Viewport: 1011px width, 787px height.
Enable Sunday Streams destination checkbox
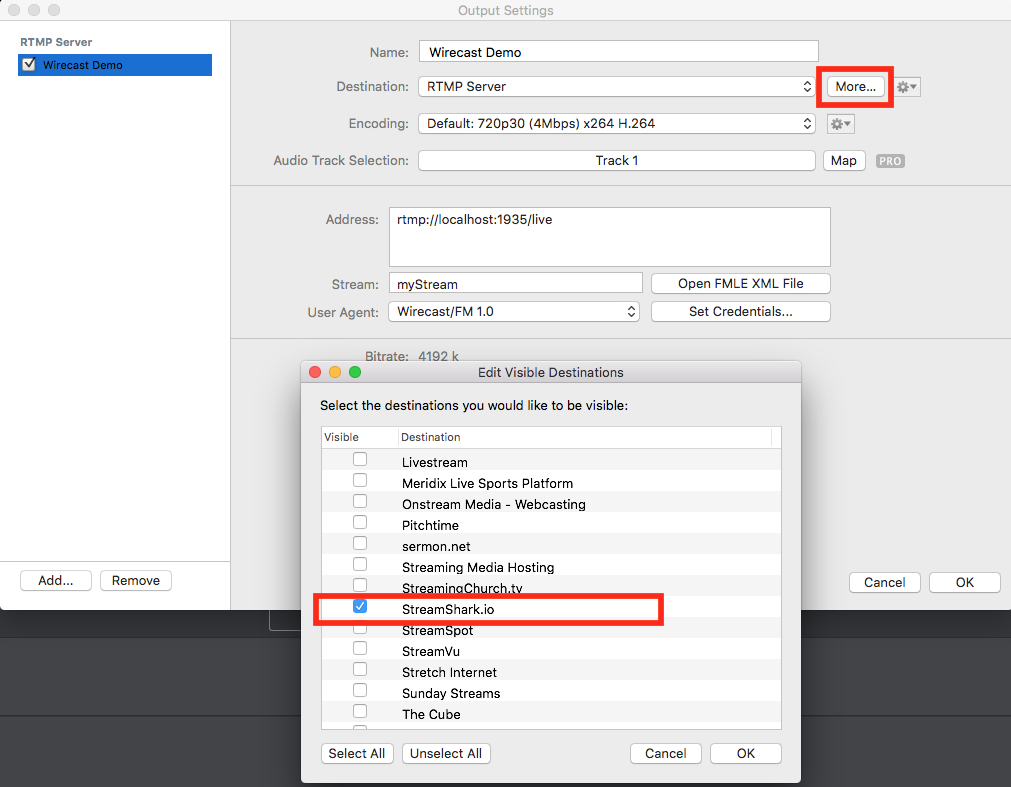tap(360, 690)
